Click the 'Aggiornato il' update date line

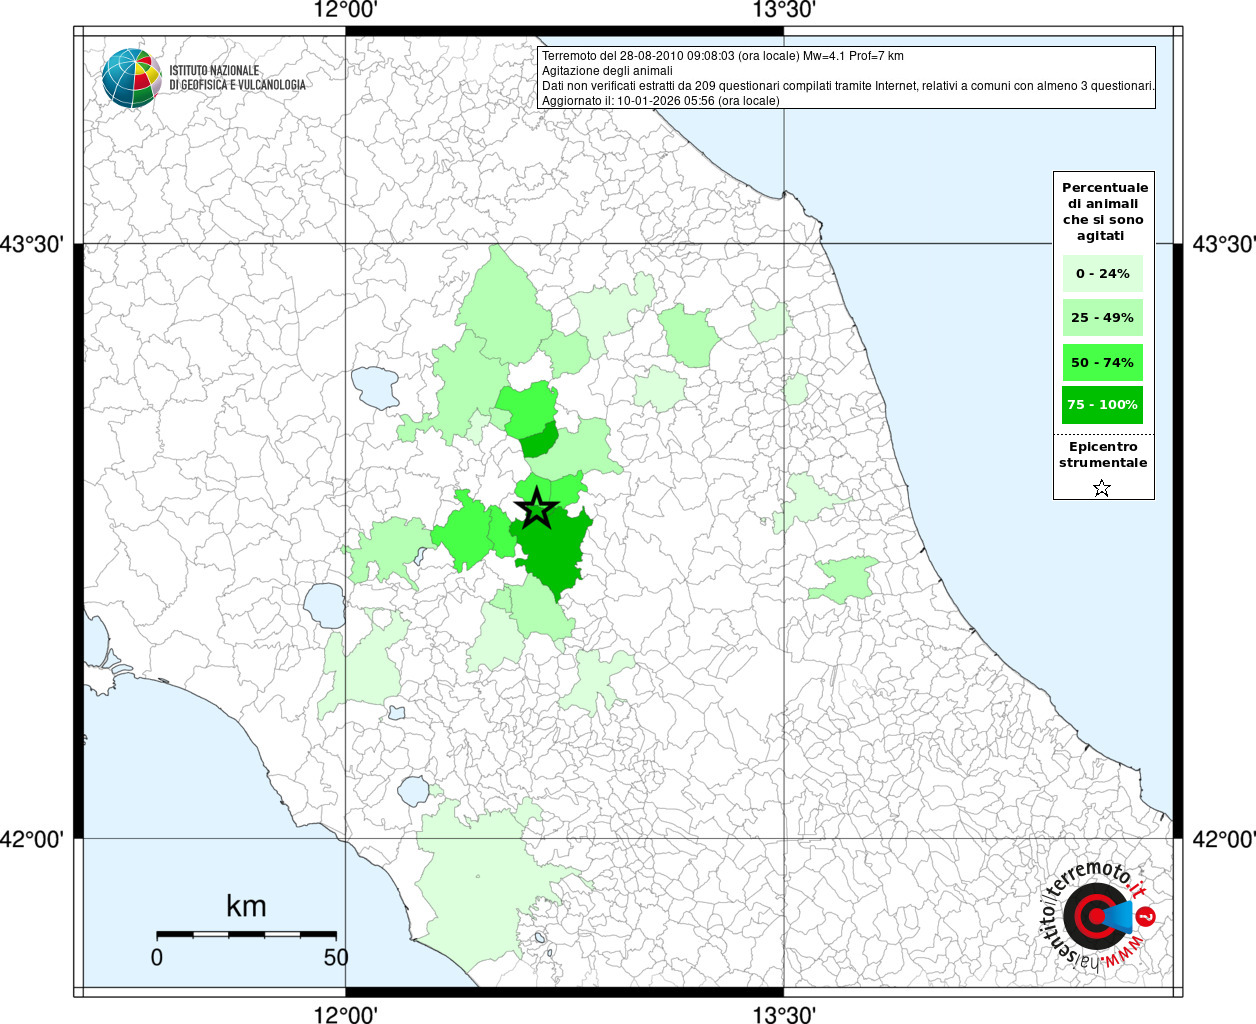click(660, 101)
